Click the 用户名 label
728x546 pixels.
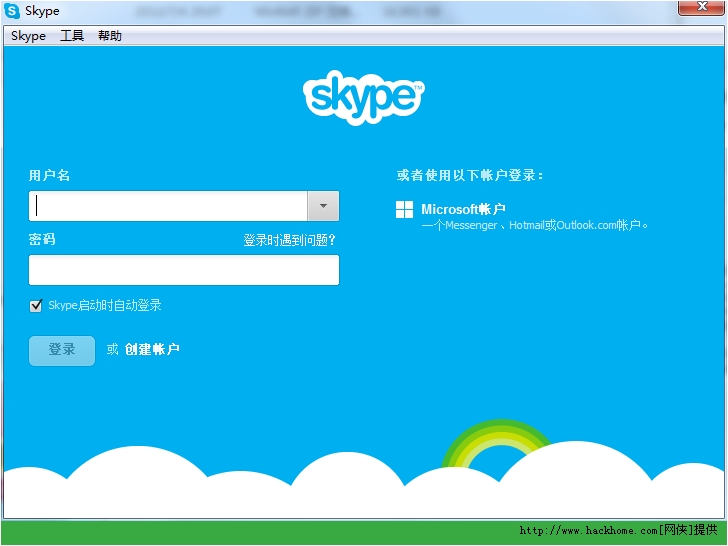pyautogui.click(x=49, y=175)
